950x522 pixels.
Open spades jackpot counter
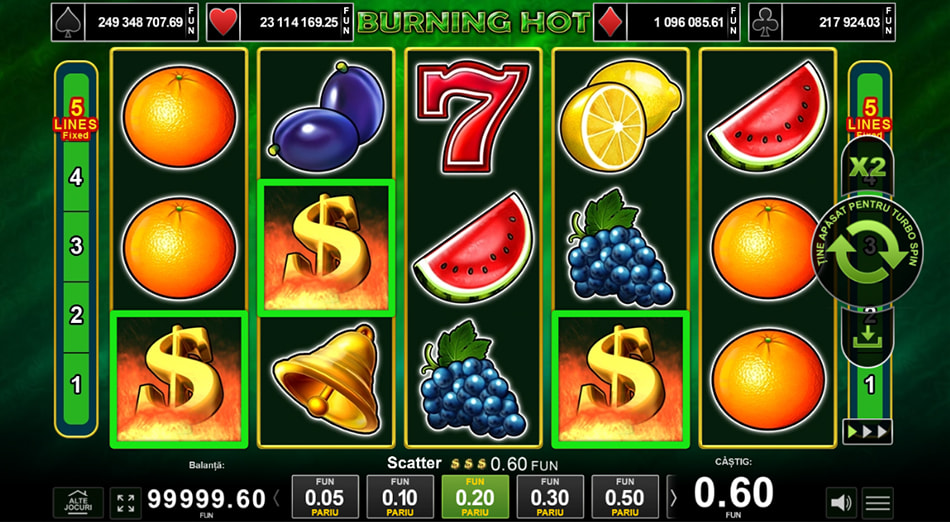[x=124, y=22]
